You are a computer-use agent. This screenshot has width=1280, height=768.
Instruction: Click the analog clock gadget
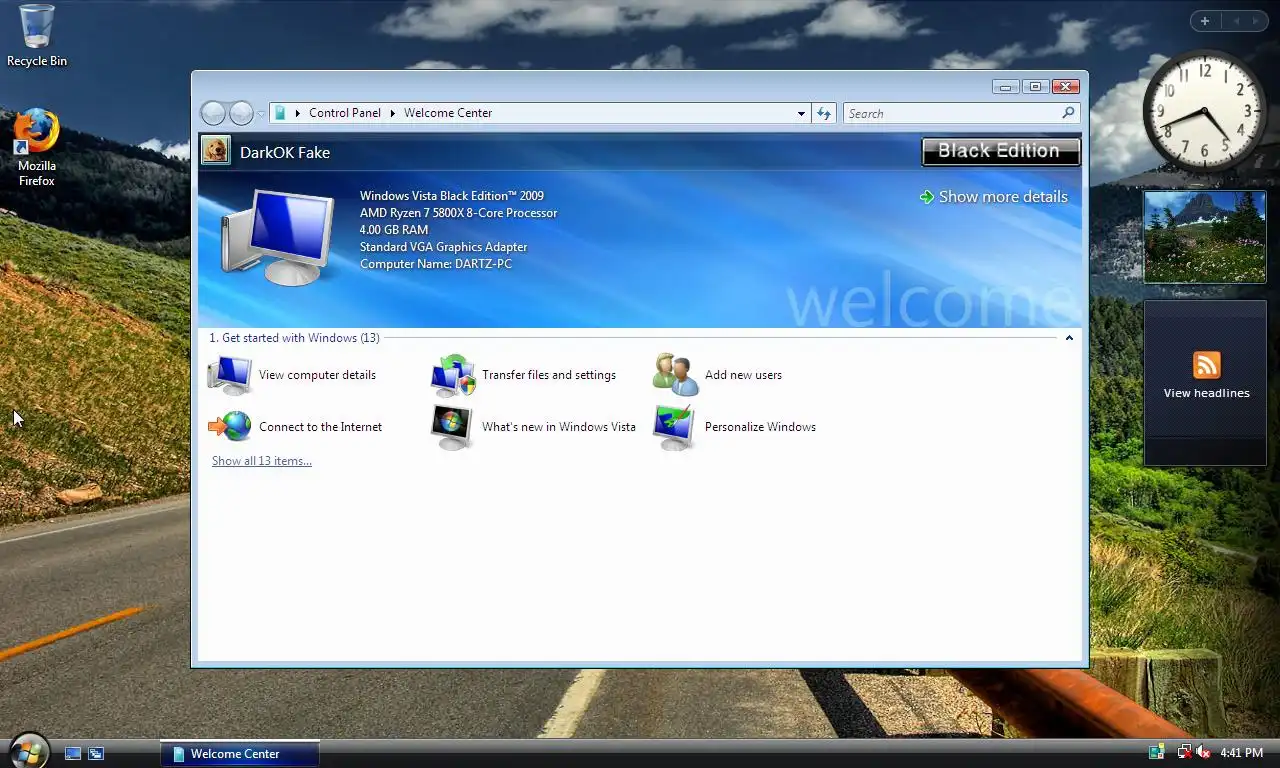pyautogui.click(x=1205, y=109)
